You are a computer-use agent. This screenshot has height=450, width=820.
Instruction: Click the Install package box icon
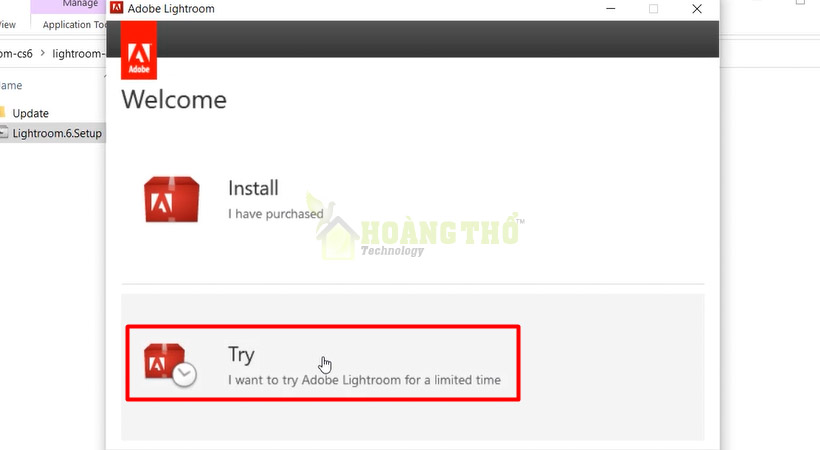tap(172, 199)
